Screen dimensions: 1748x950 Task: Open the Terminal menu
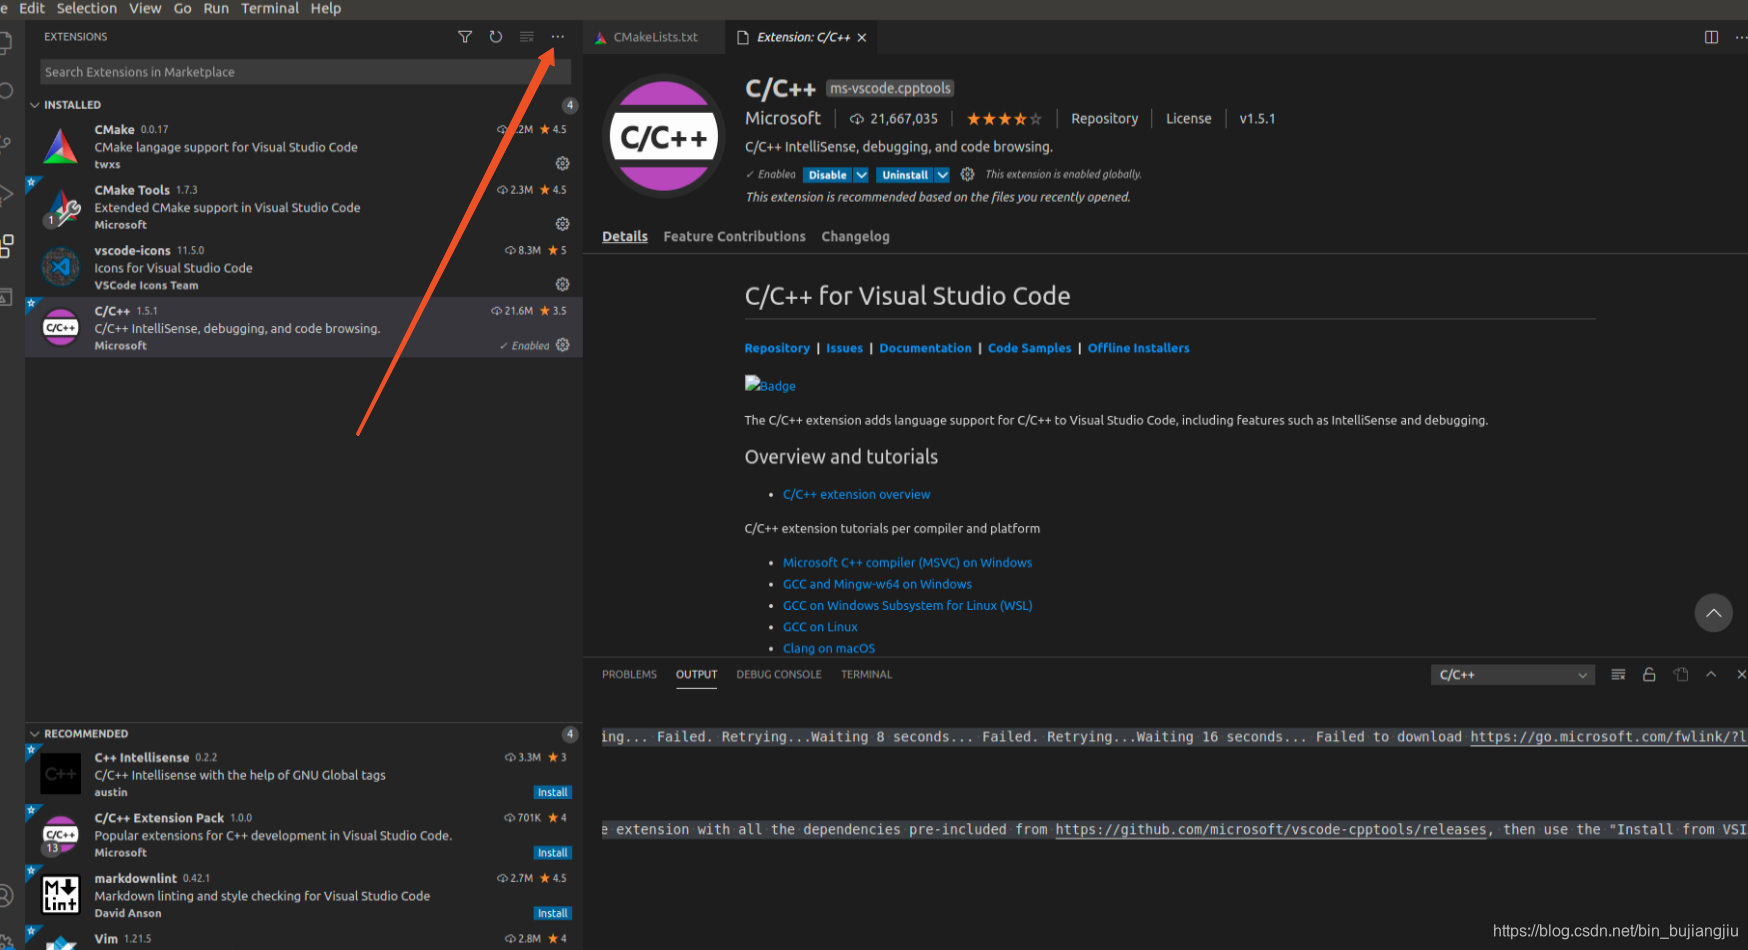pyautogui.click(x=270, y=8)
